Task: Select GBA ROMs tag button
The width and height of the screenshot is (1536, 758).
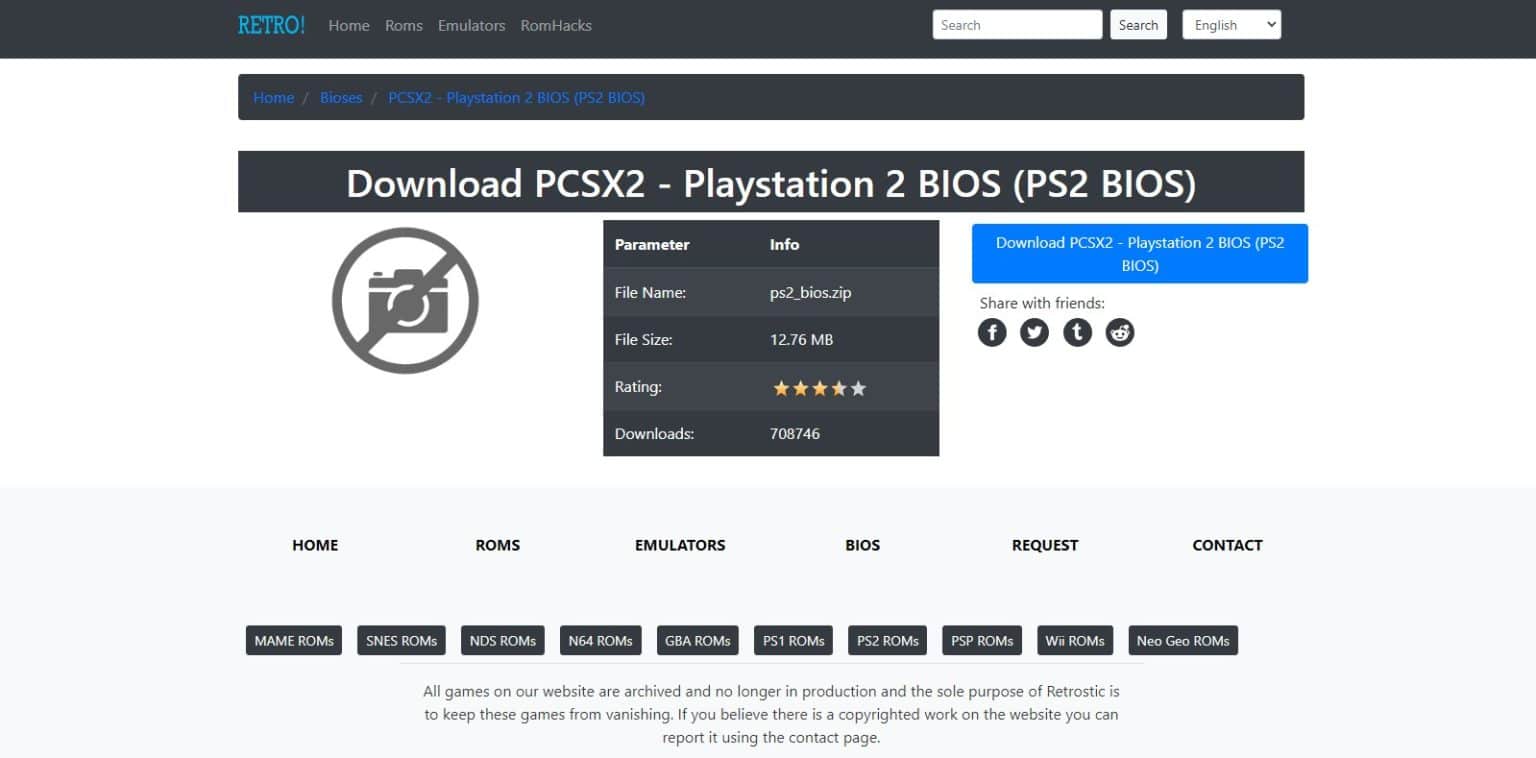Action: click(x=698, y=641)
